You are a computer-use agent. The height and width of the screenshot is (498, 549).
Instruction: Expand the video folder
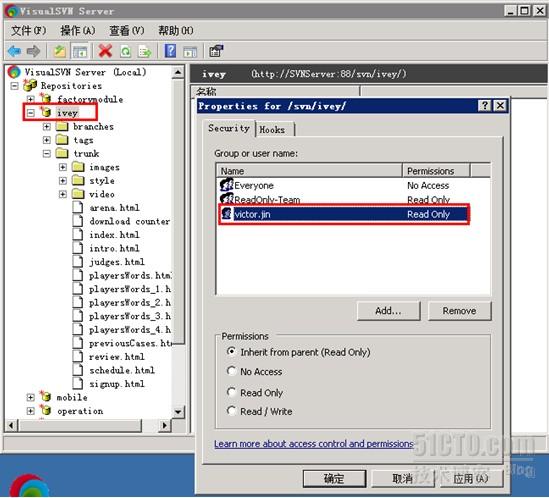point(63,194)
